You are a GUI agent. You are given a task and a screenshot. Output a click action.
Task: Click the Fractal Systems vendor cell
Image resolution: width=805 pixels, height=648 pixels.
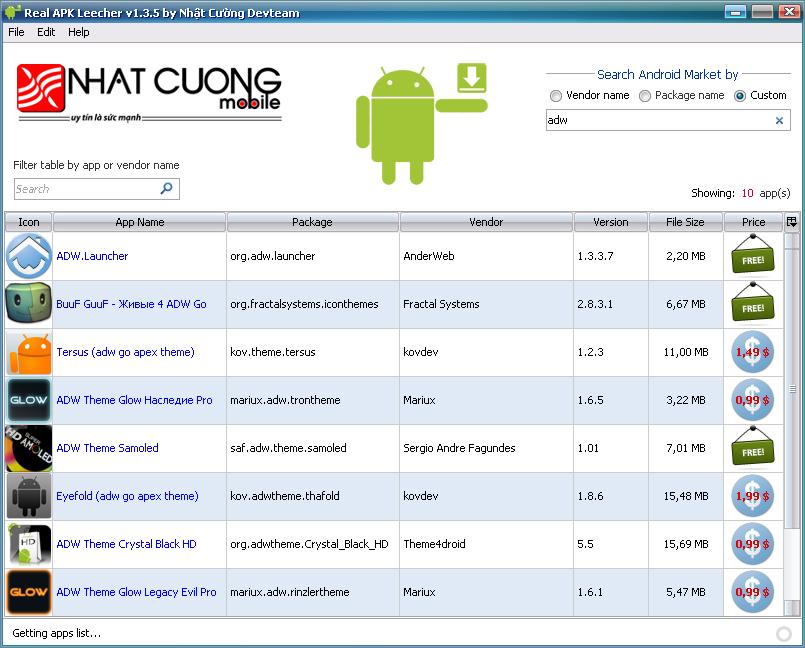click(x=486, y=304)
